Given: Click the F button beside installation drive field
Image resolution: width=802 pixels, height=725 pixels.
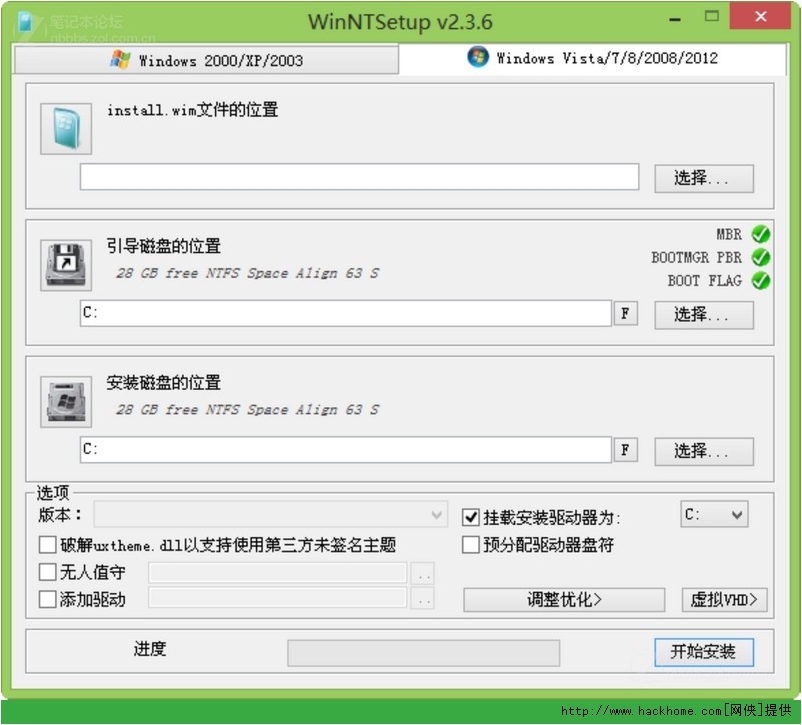Looking at the screenshot, I should pos(626,450).
